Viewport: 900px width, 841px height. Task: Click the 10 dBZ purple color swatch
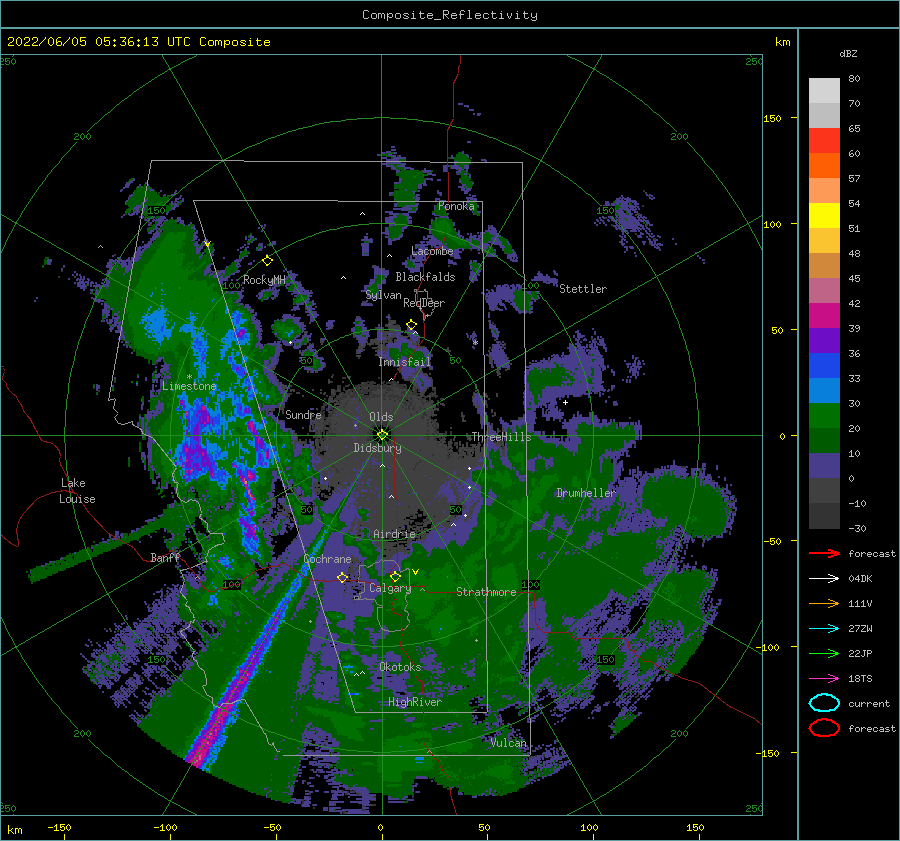pos(824,465)
